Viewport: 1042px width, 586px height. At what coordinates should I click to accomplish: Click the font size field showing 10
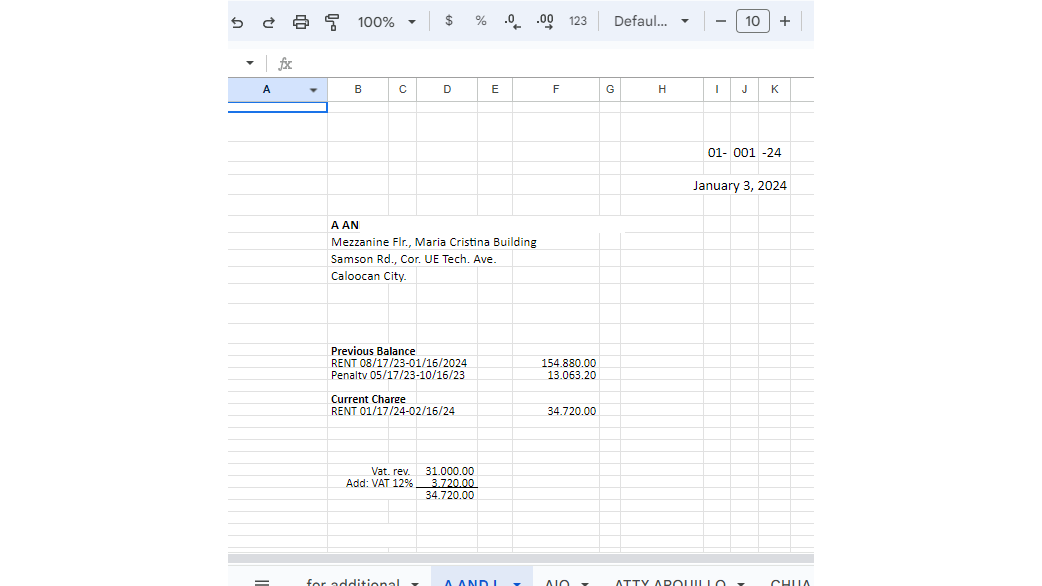(752, 21)
